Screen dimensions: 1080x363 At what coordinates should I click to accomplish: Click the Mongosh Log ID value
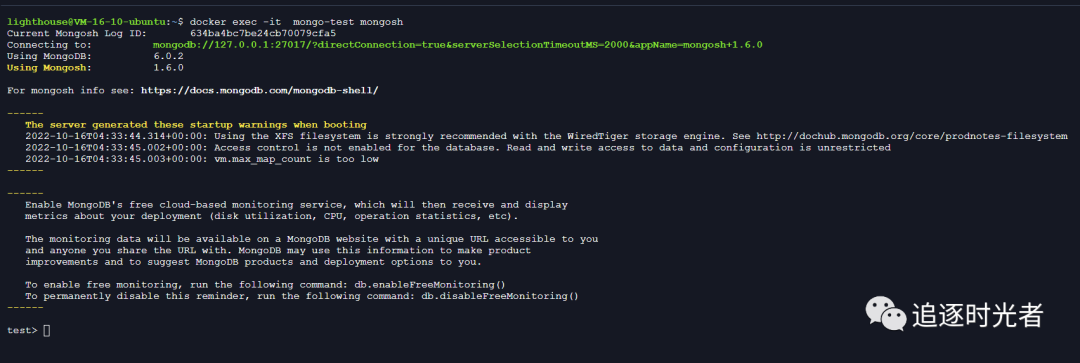coord(263,33)
